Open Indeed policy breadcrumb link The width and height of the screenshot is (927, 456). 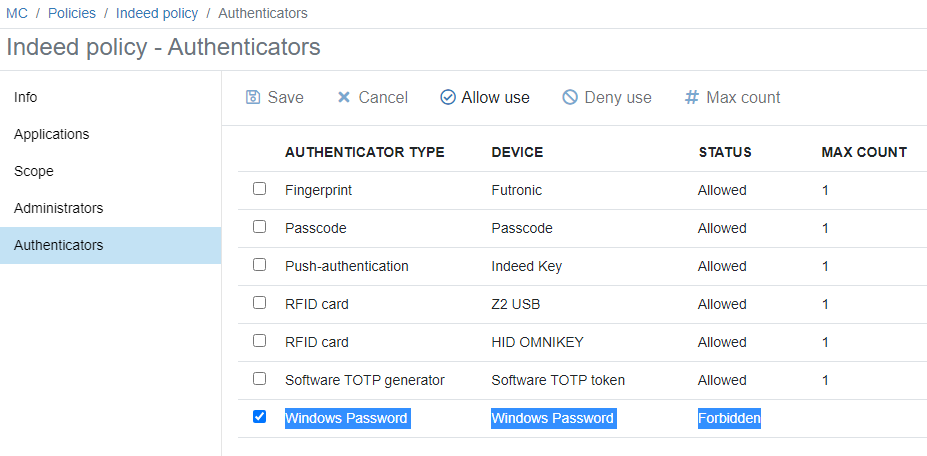[157, 13]
